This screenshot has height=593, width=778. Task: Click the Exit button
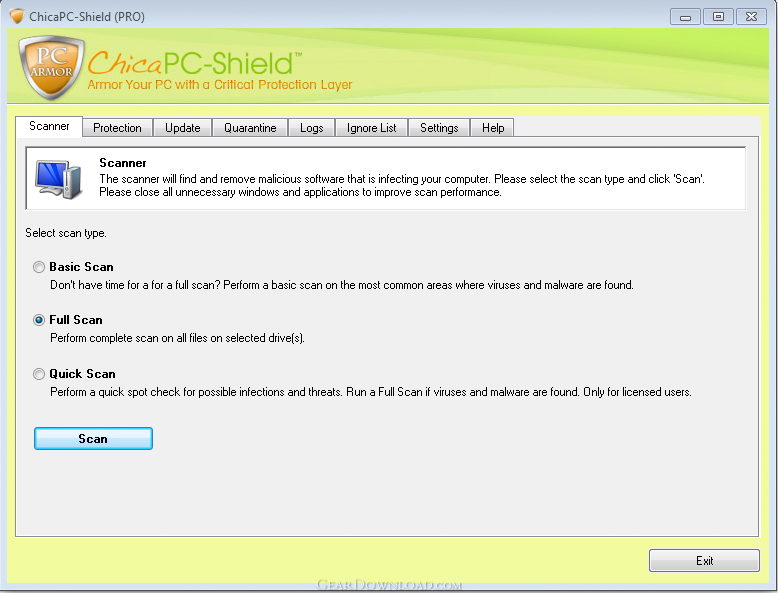(x=704, y=561)
